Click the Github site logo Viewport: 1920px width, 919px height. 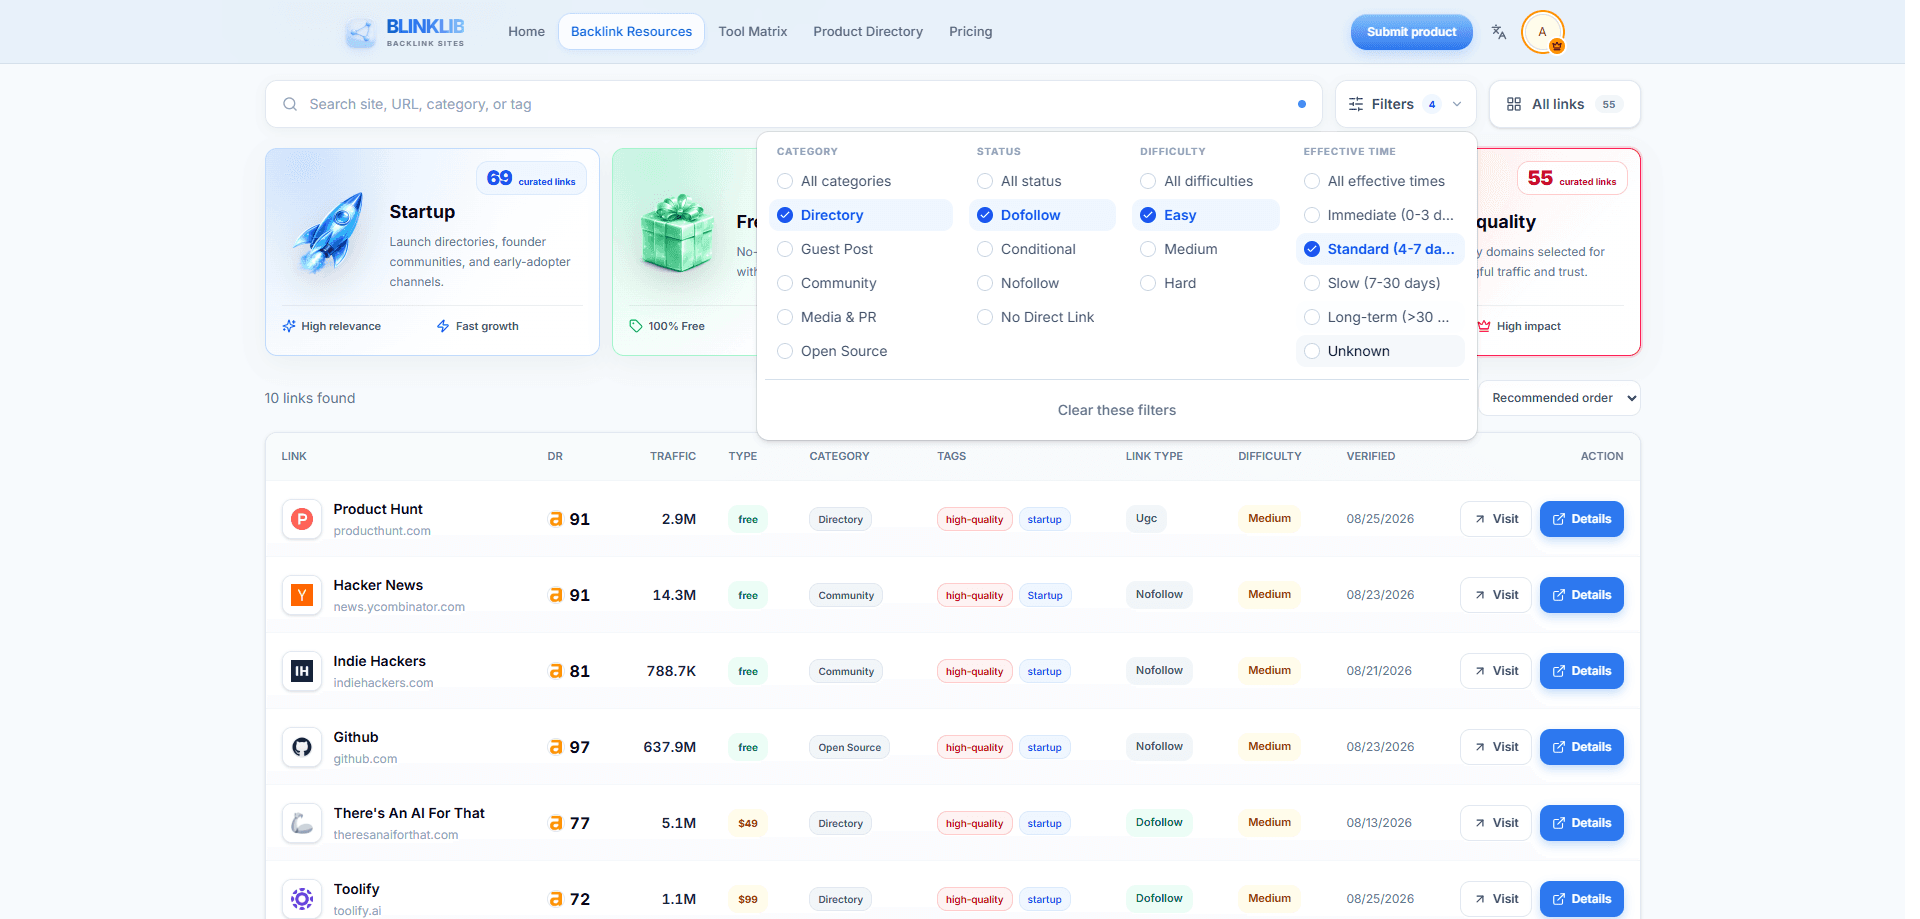pos(302,747)
